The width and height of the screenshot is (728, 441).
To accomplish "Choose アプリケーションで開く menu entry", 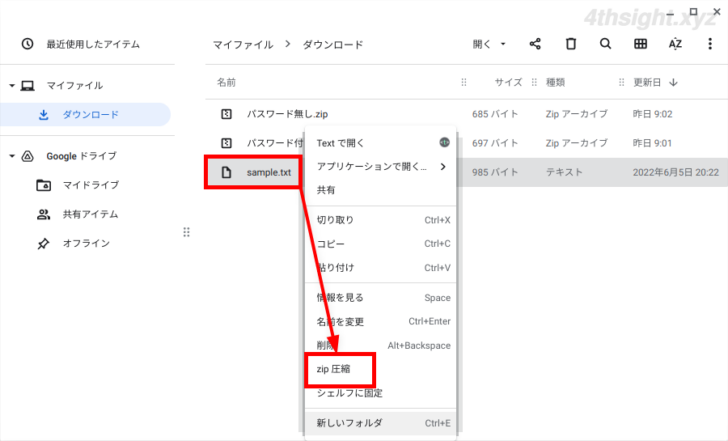I will pos(381,166).
